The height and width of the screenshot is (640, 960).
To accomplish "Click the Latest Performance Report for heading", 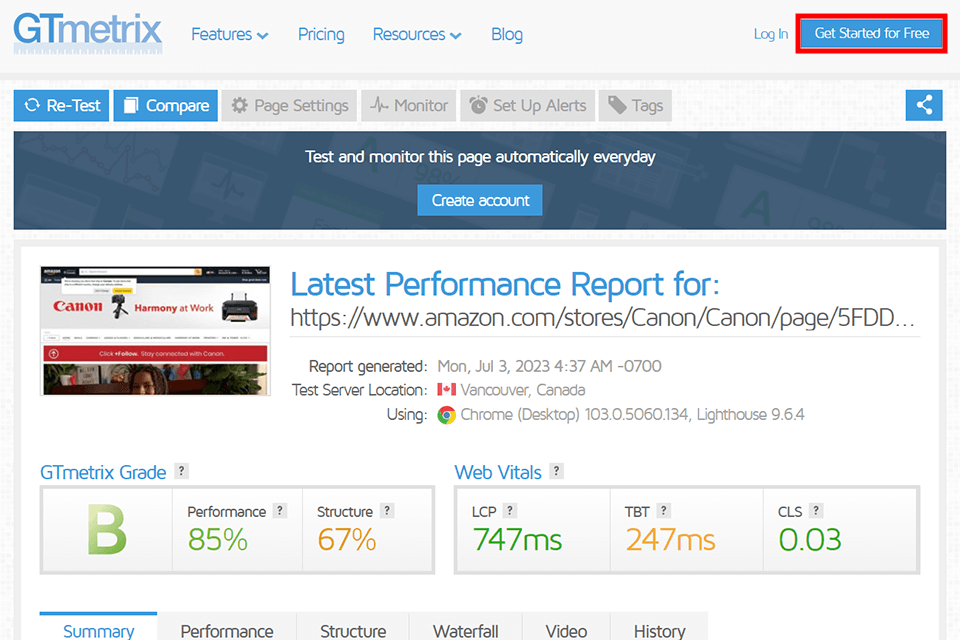I will (x=504, y=284).
